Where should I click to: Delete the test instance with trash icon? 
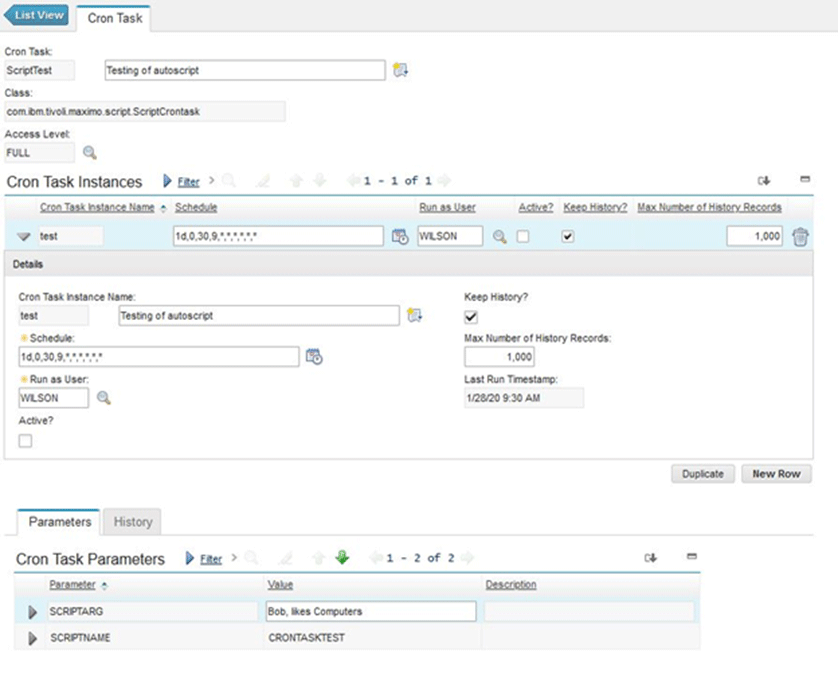click(x=800, y=237)
